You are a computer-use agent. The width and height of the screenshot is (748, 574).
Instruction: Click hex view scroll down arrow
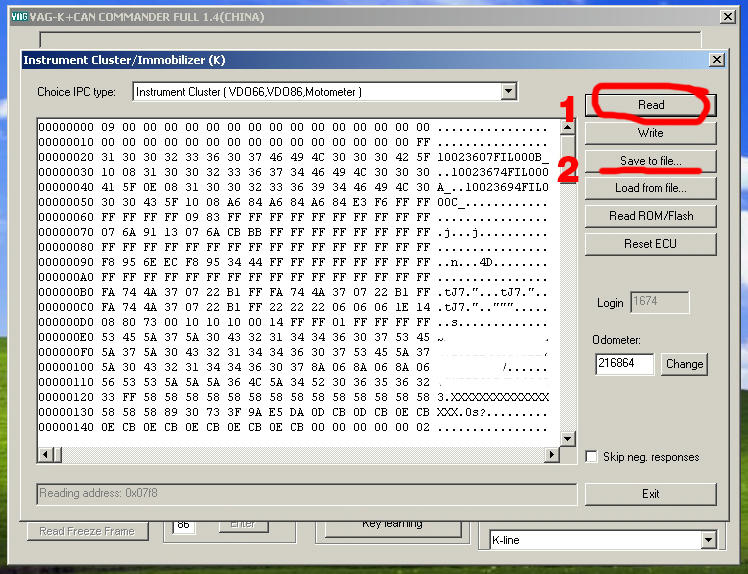tap(567, 439)
